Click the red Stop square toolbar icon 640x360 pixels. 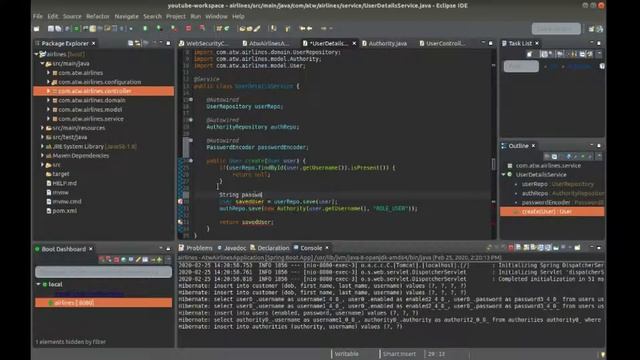point(188,29)
